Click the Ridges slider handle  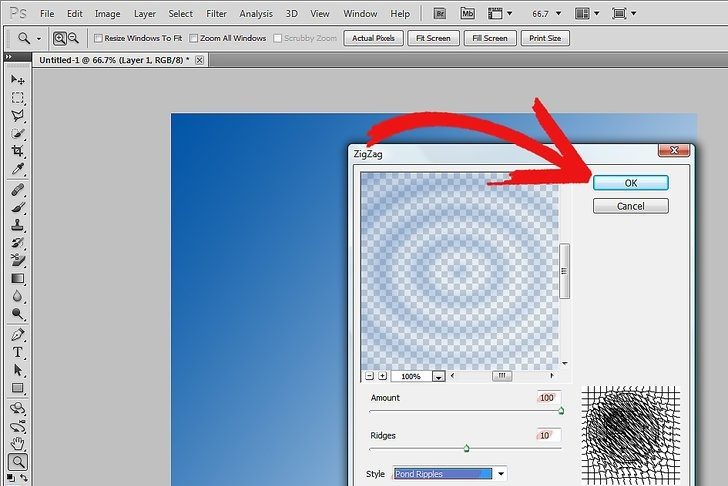coord(466,448)
